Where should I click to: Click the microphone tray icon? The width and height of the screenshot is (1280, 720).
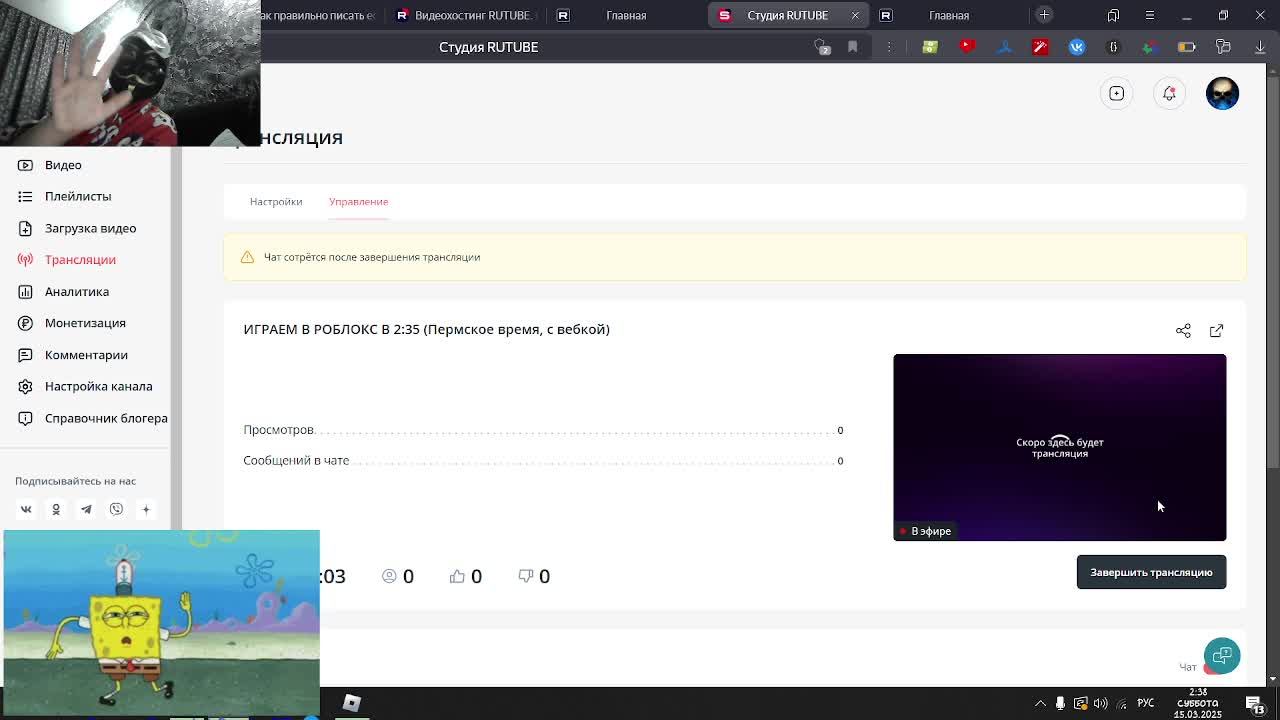coord(1060,703)
